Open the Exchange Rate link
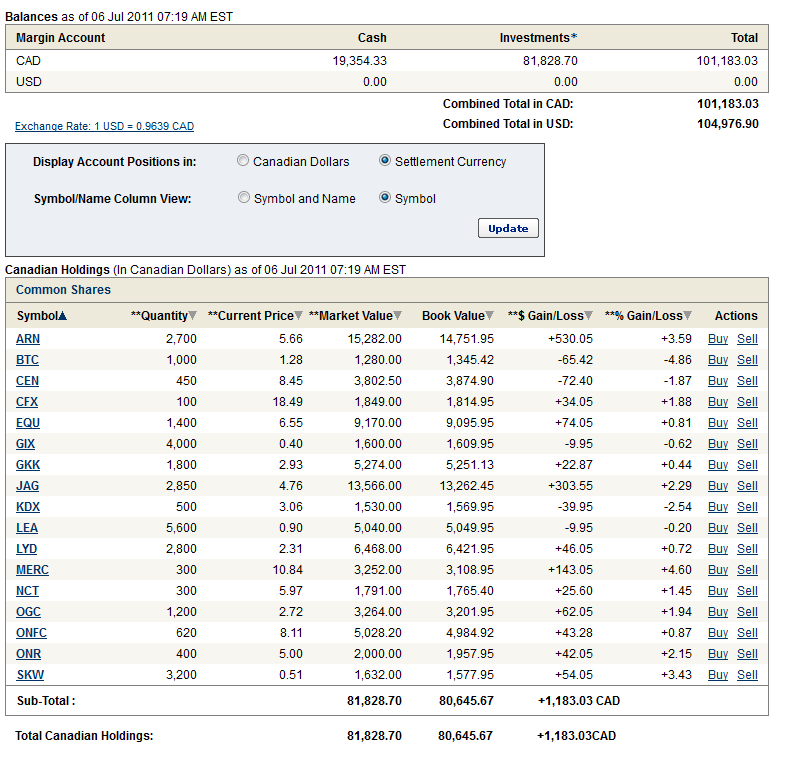The image size is (794, 761). point(104,127)
